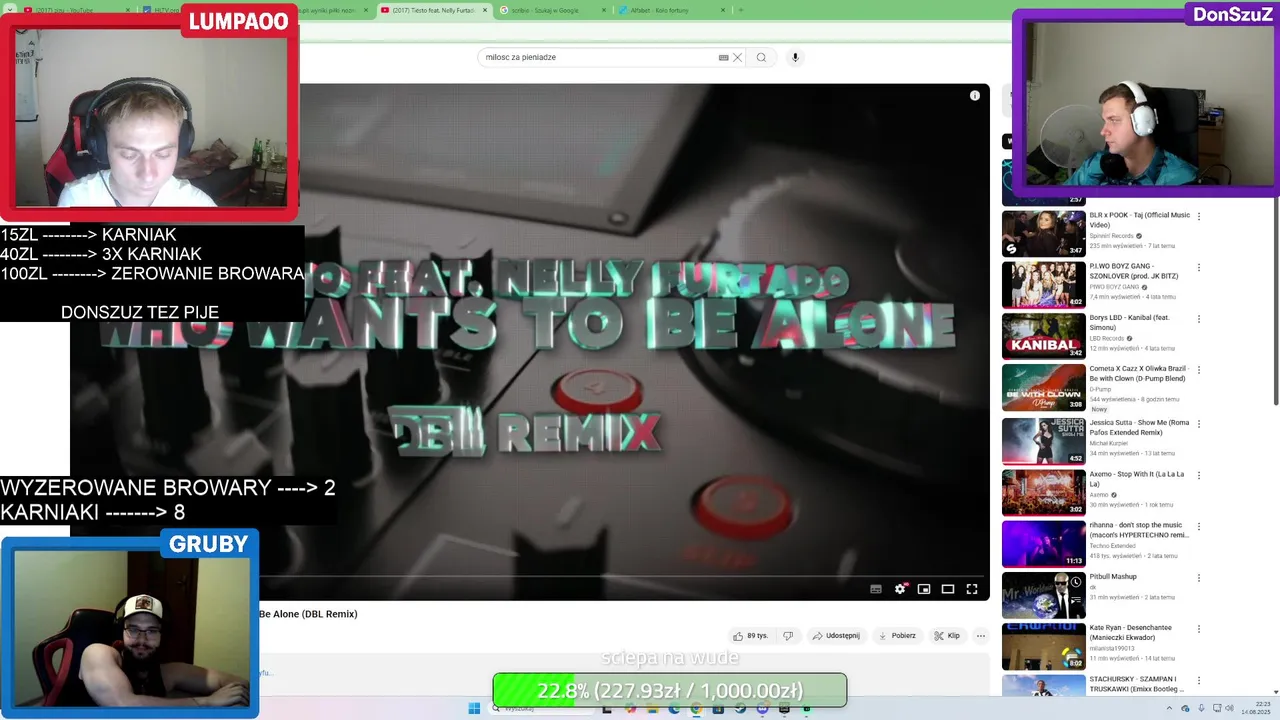Viewport: 1280px width, 720px height.
Task: Click the Udostępnij share button
Action: point(836,636)
